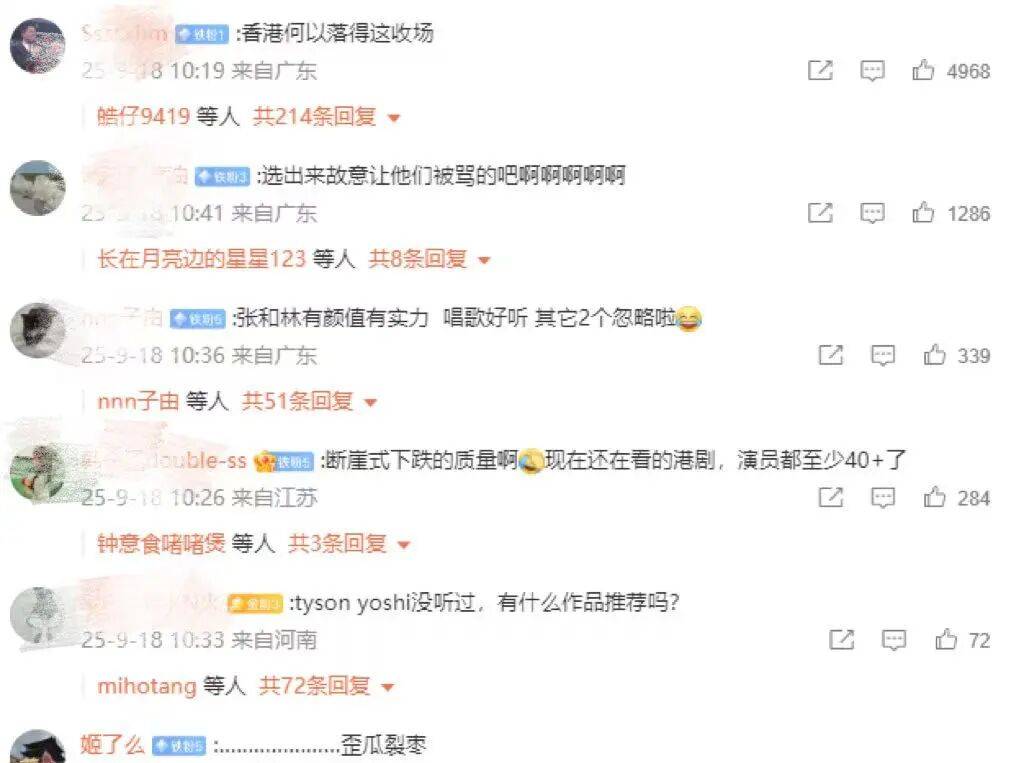Open reply box on 4968-like comment
The width and height of the screenshot is (1024, 763).
coord(872,71)
